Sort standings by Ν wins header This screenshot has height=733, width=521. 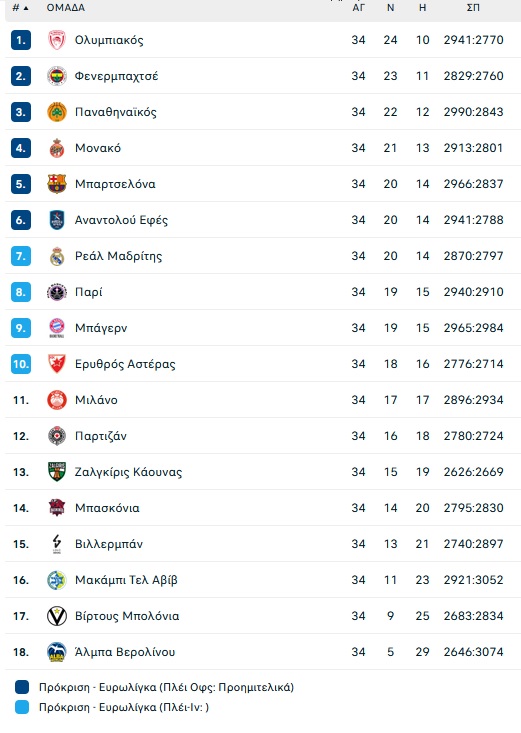(x=391, y=7)
